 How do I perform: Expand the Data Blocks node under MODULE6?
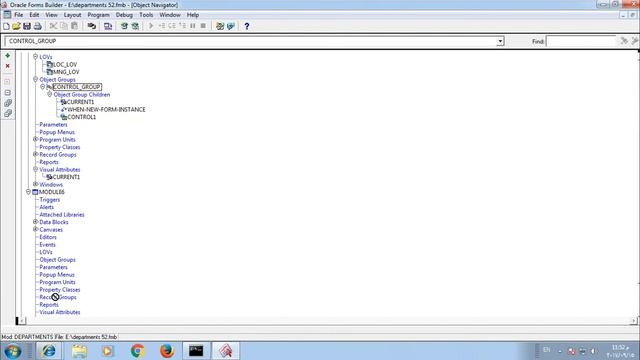[36, 222]
